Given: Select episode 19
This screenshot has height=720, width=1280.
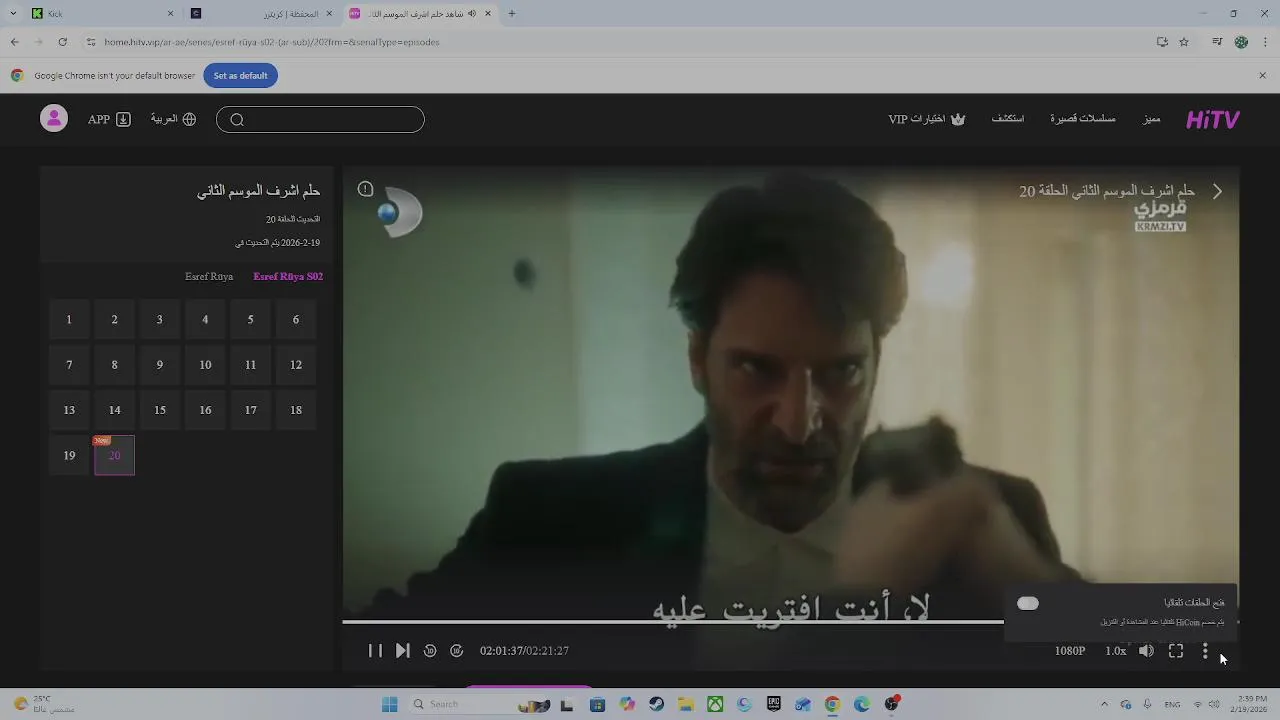Looking at the screenshot, I should [x=69, y=456].
